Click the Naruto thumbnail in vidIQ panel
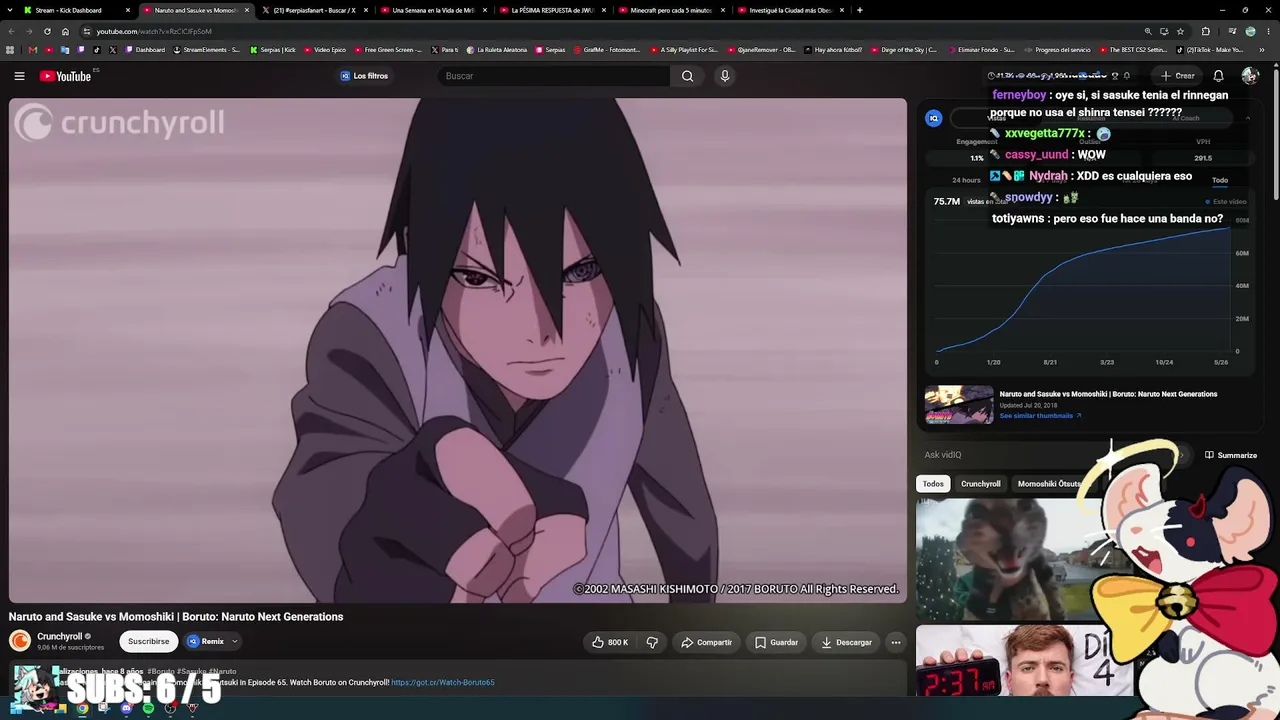1280x720 pixels. coord(959,405)
